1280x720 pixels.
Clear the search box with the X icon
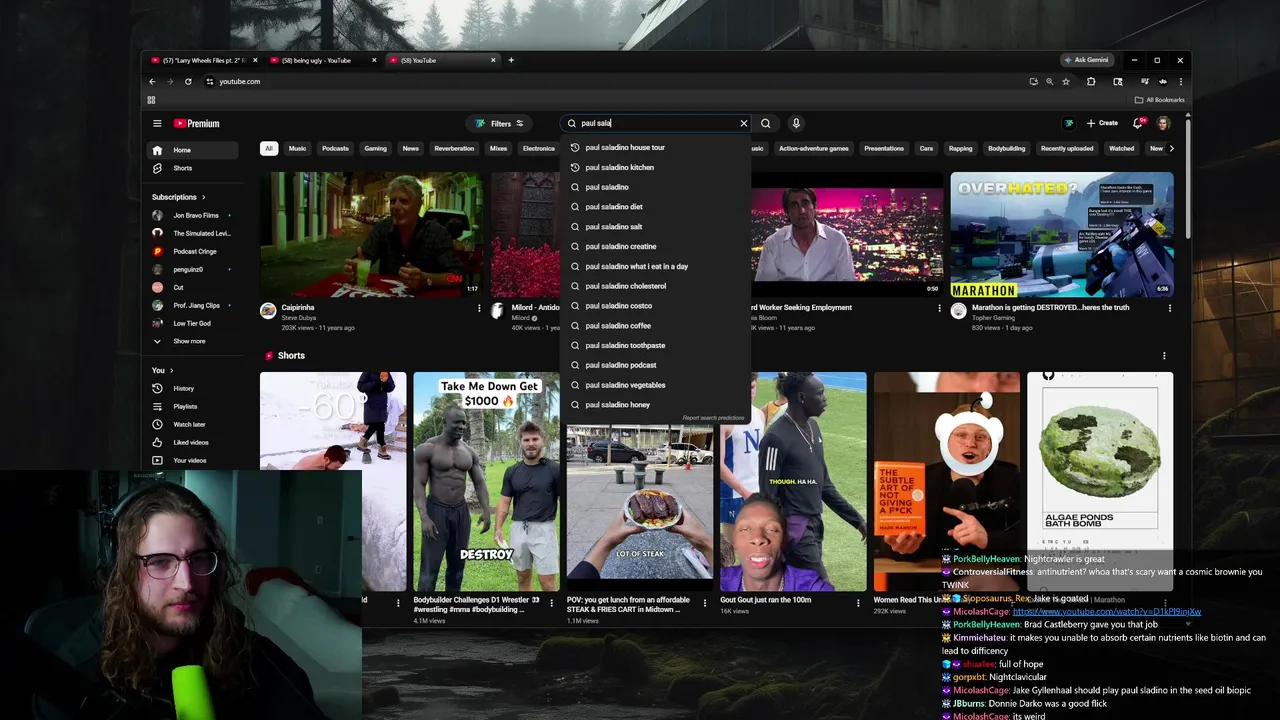tap(744, 123)
